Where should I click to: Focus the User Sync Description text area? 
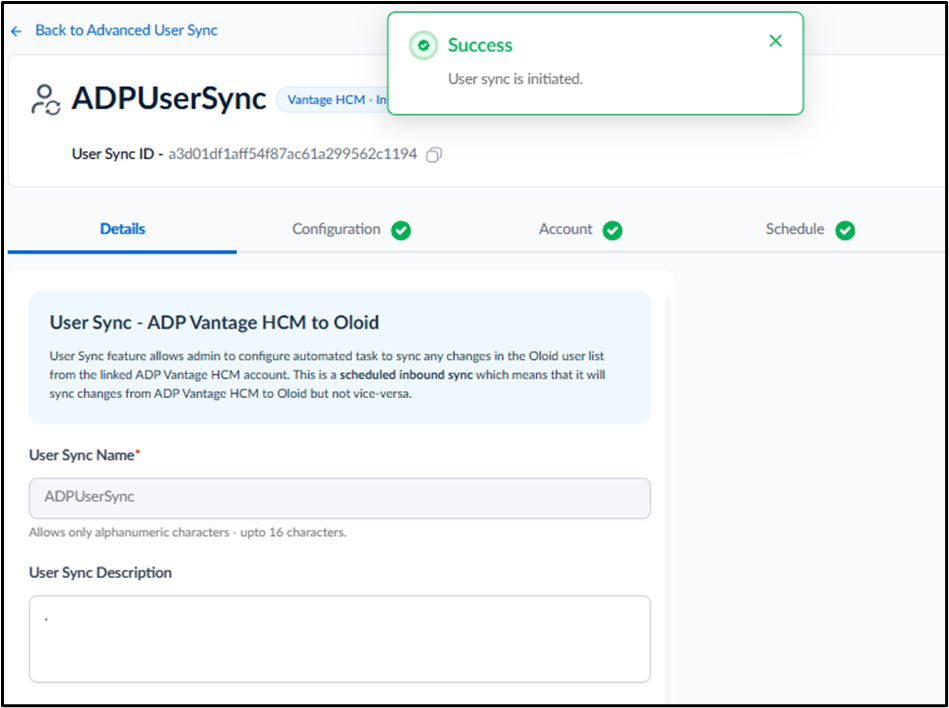tap(340, 639)
